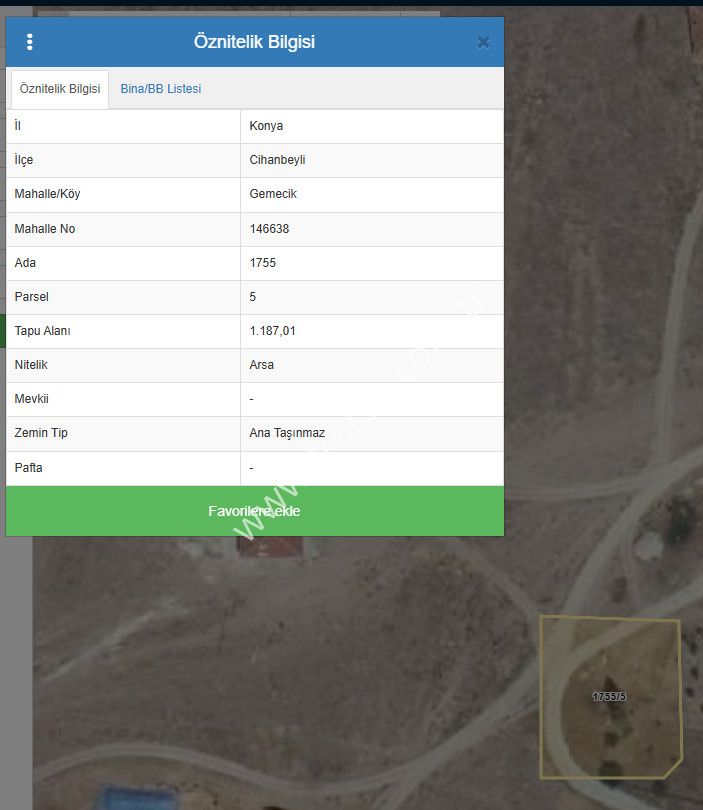The width and height of the screenshot is (703, 810).
Task: Click the Mevkii row label
Action: point(31,399)
